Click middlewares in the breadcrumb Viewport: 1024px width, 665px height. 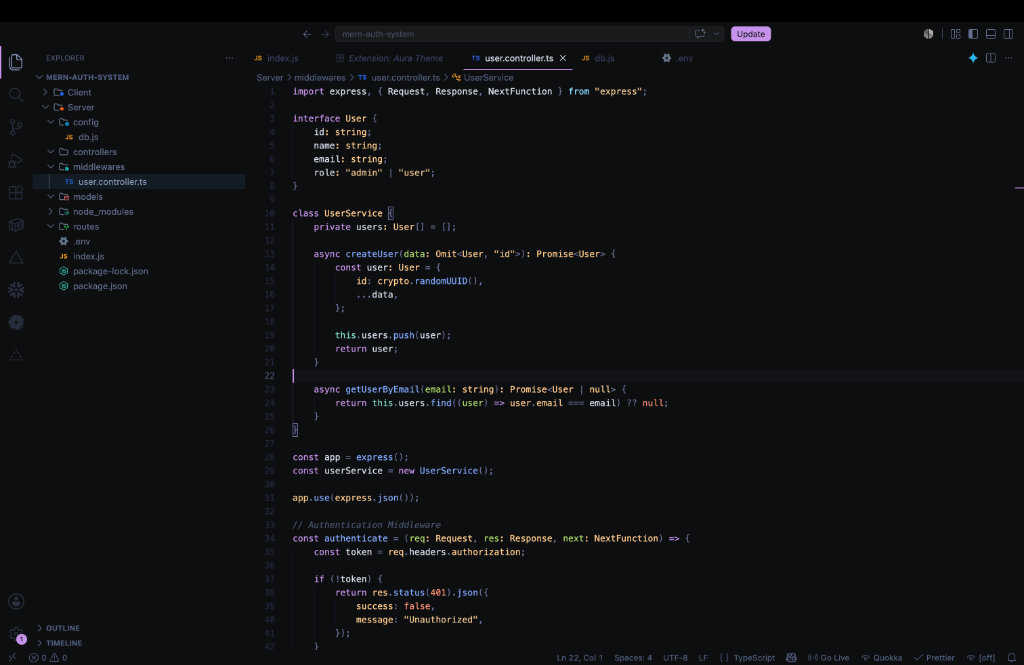pos(319,78)
